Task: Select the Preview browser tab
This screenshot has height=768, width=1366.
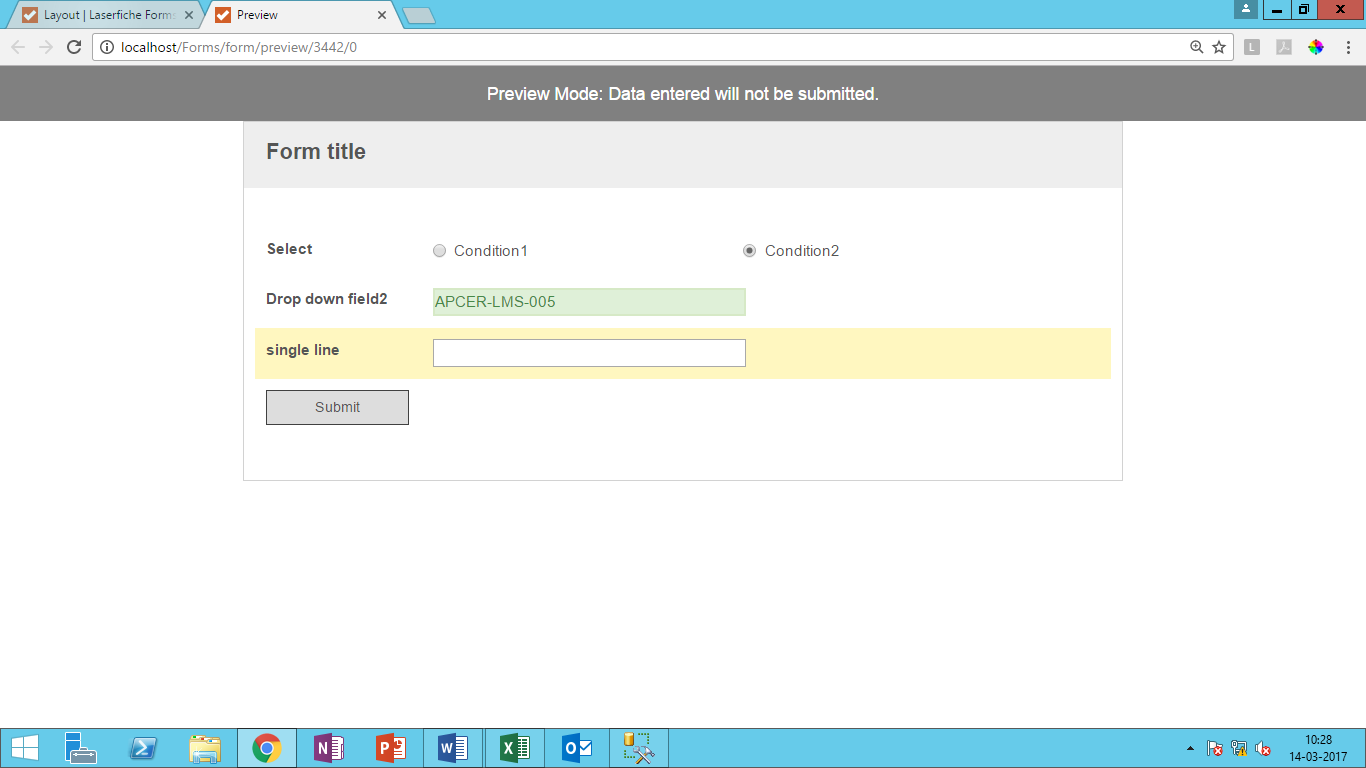Action: coord(300,15)
